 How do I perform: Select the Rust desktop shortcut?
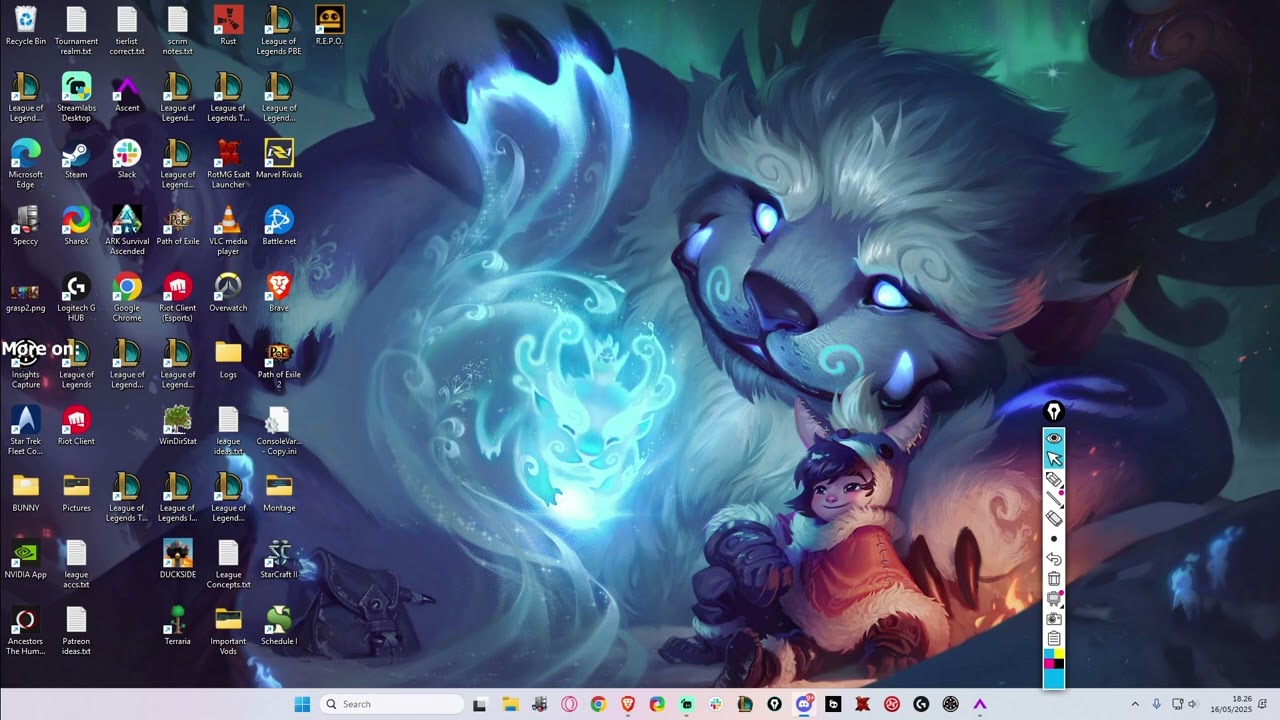coord(228,26)
